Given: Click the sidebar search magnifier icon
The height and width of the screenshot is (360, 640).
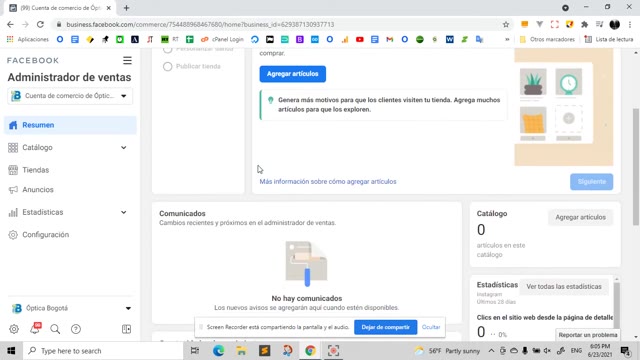Looking at the screenshot, I should pos(55,329).
